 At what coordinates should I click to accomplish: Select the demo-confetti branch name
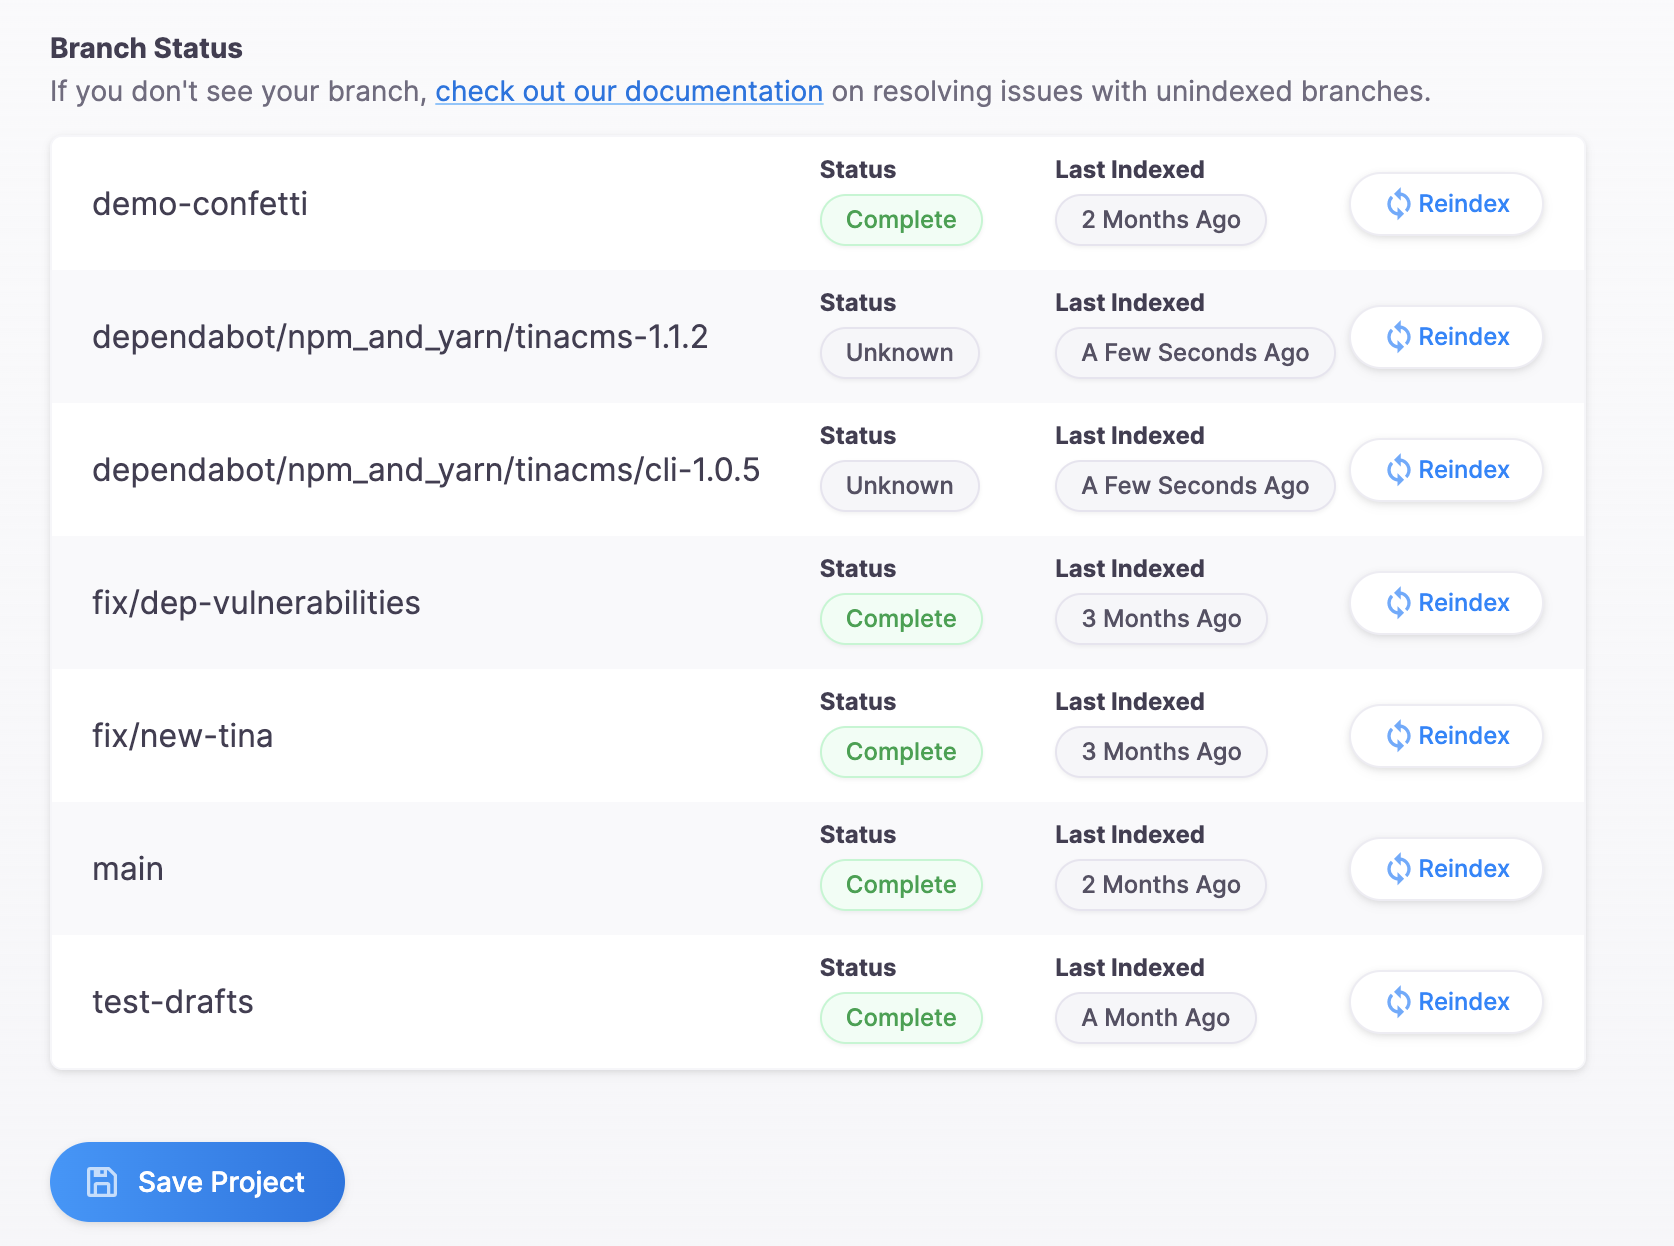point(200,204)
